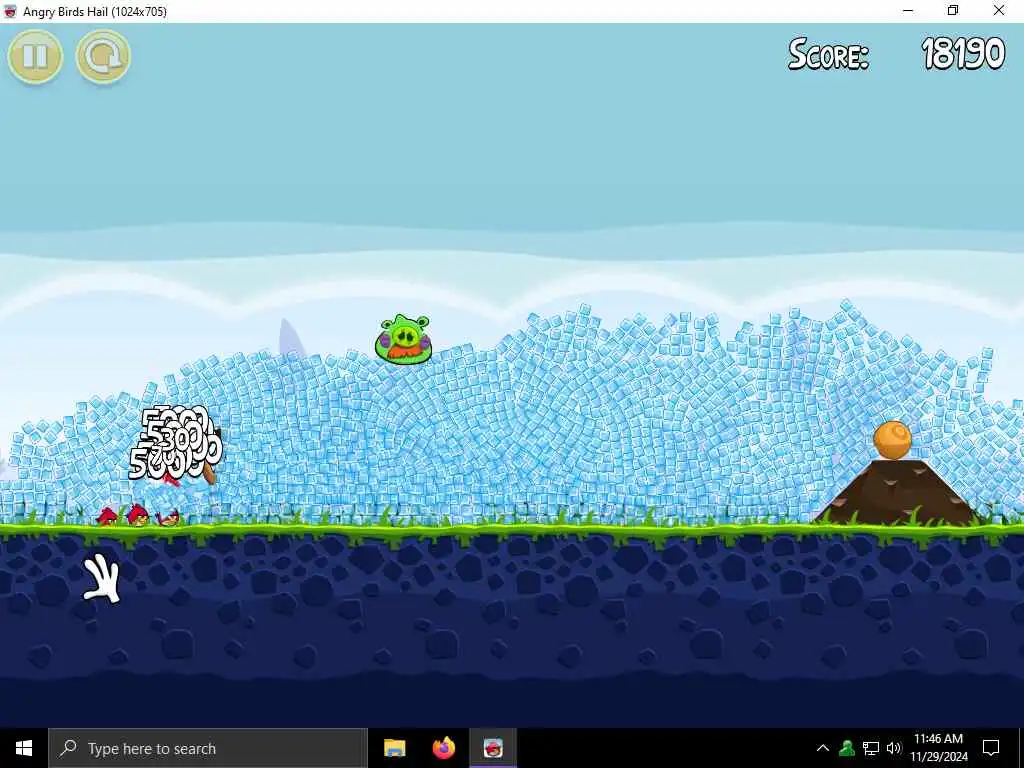1024x768 pixels.
Task: Minimize the Angry Birds Hail window
Action: pyautogui.click(x=908, y=11)
